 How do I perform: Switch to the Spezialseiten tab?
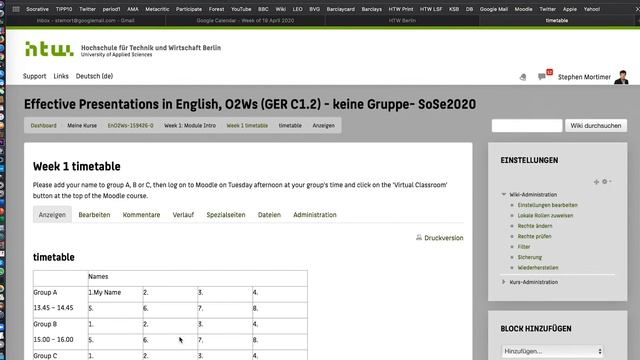pyautogui.click(x=226, y=215)
